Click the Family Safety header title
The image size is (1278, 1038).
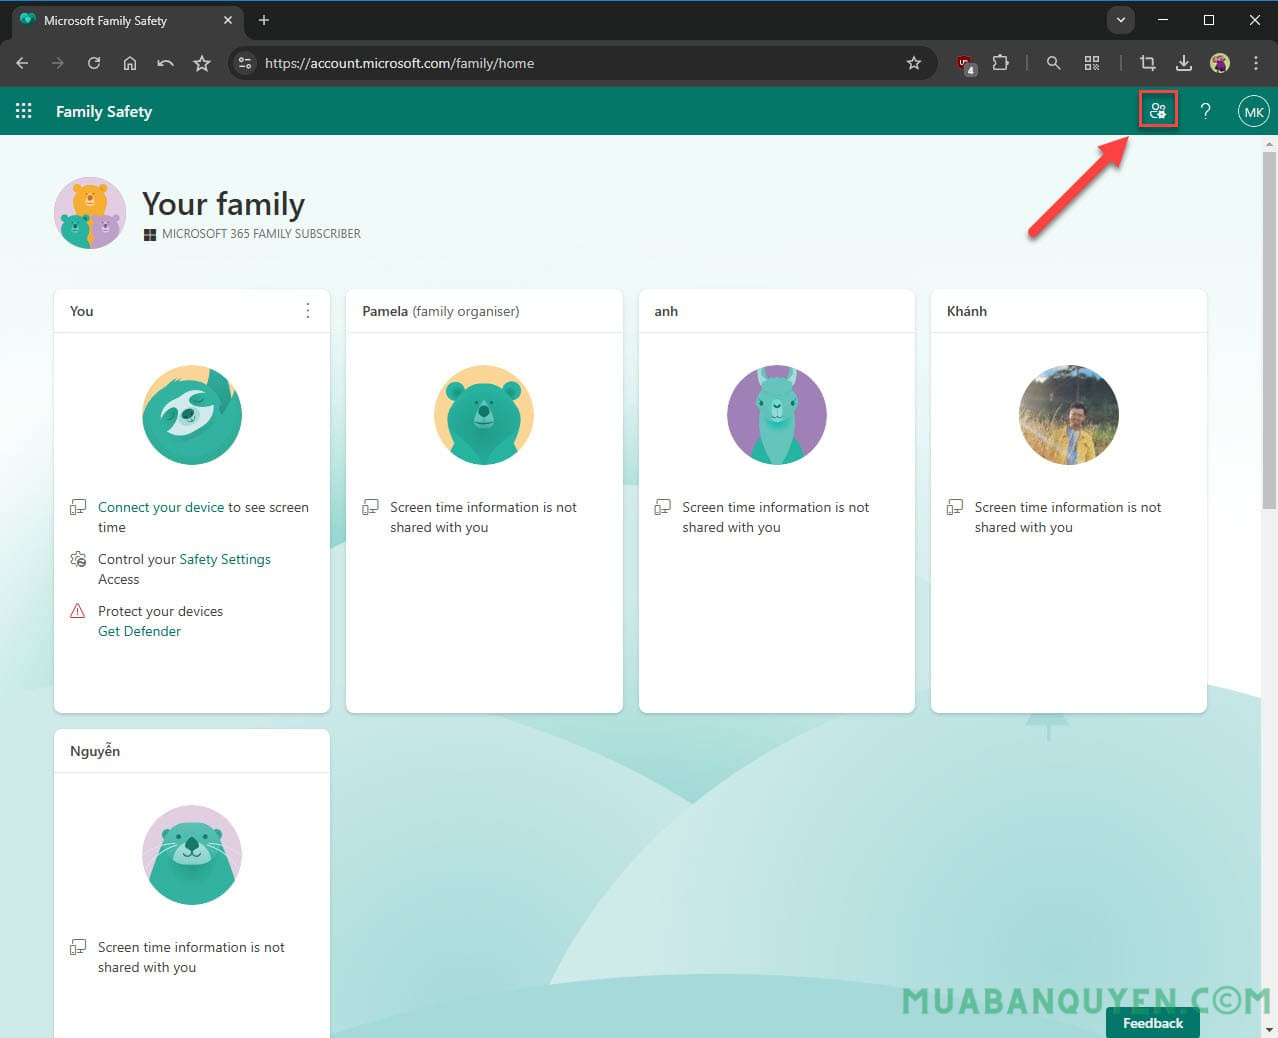[104, 111]
